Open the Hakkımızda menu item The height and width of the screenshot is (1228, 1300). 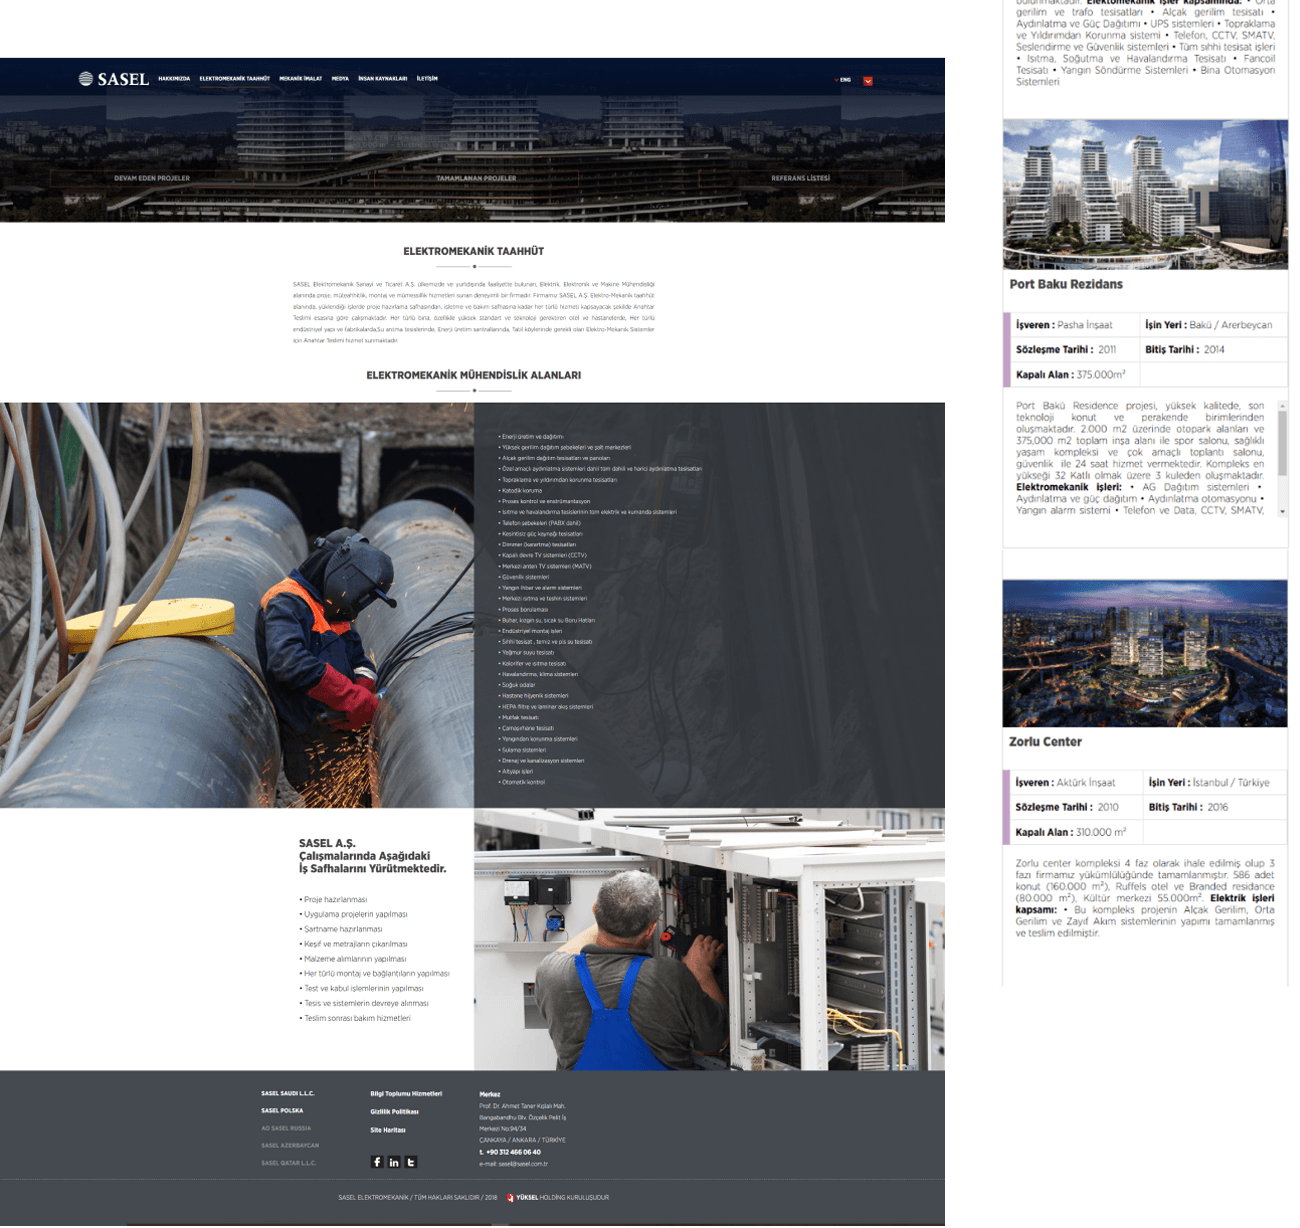(x=174, y=78)
